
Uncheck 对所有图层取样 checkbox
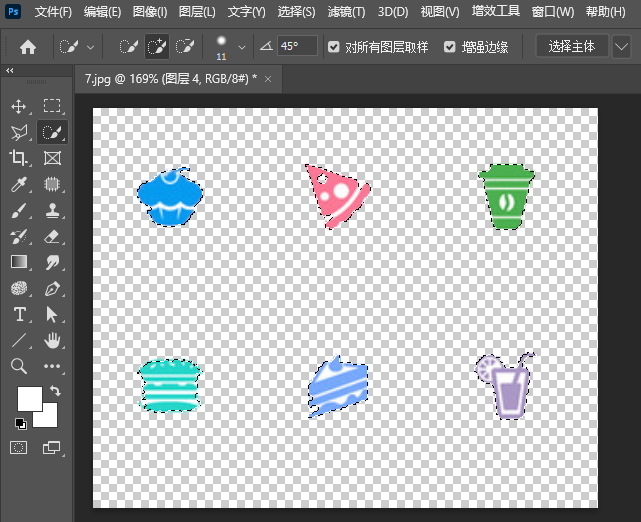334,47
